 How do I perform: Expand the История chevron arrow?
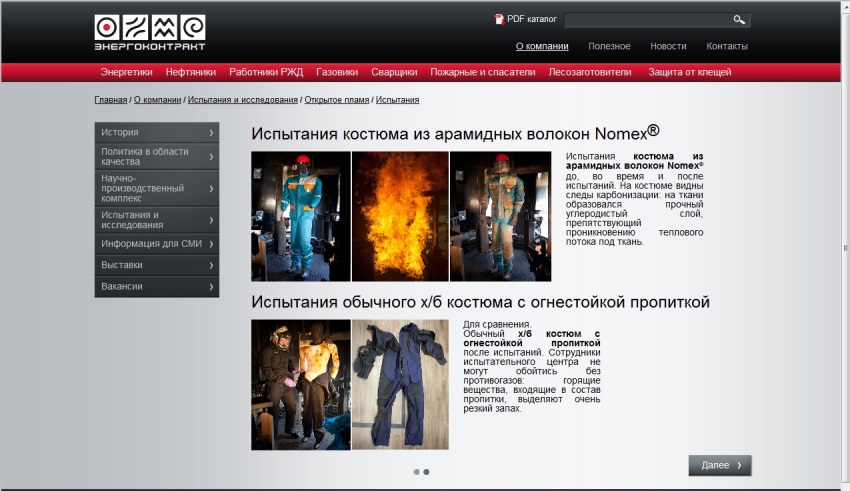211,133
